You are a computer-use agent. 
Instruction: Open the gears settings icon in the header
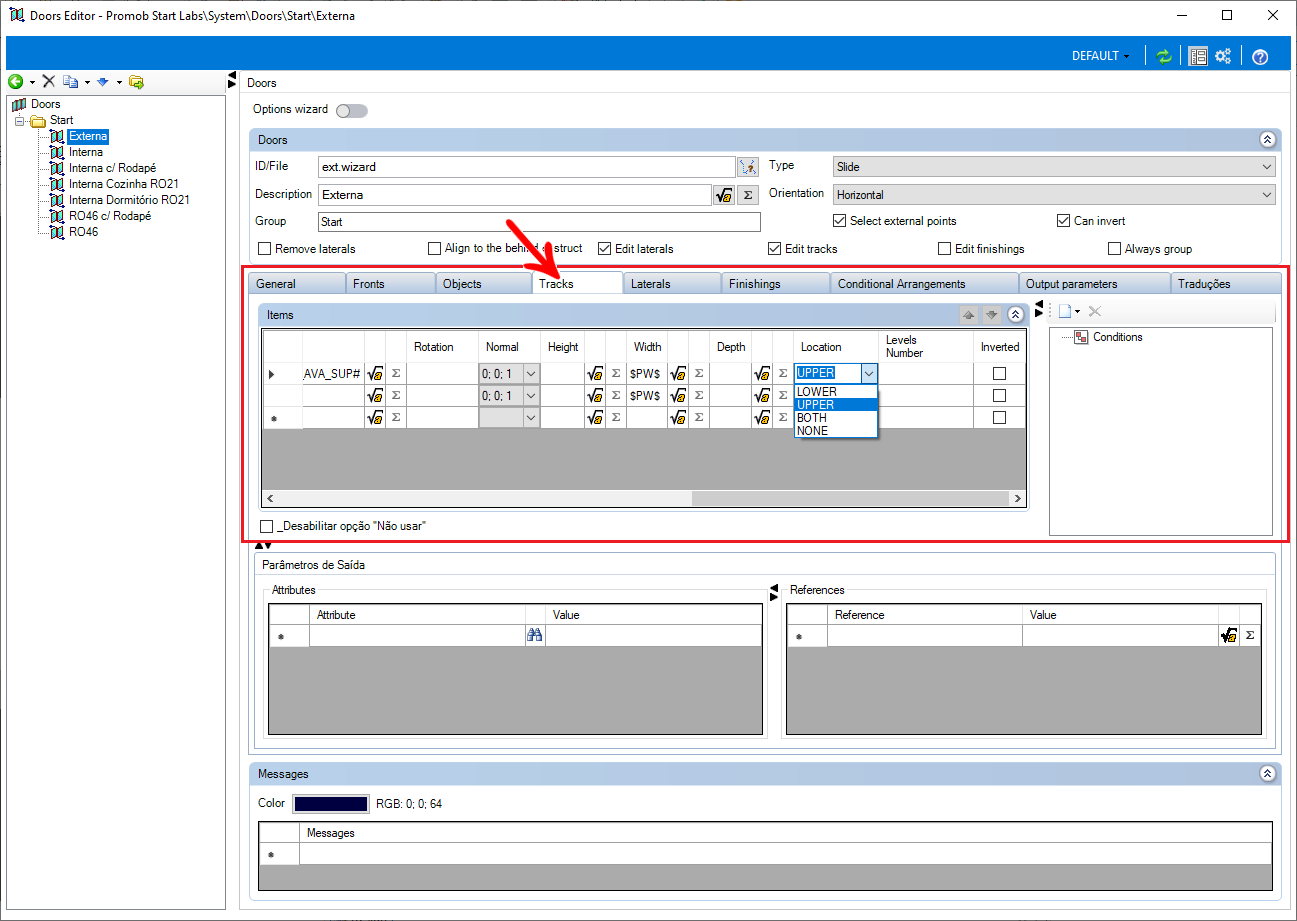[x=1223, y=56]
